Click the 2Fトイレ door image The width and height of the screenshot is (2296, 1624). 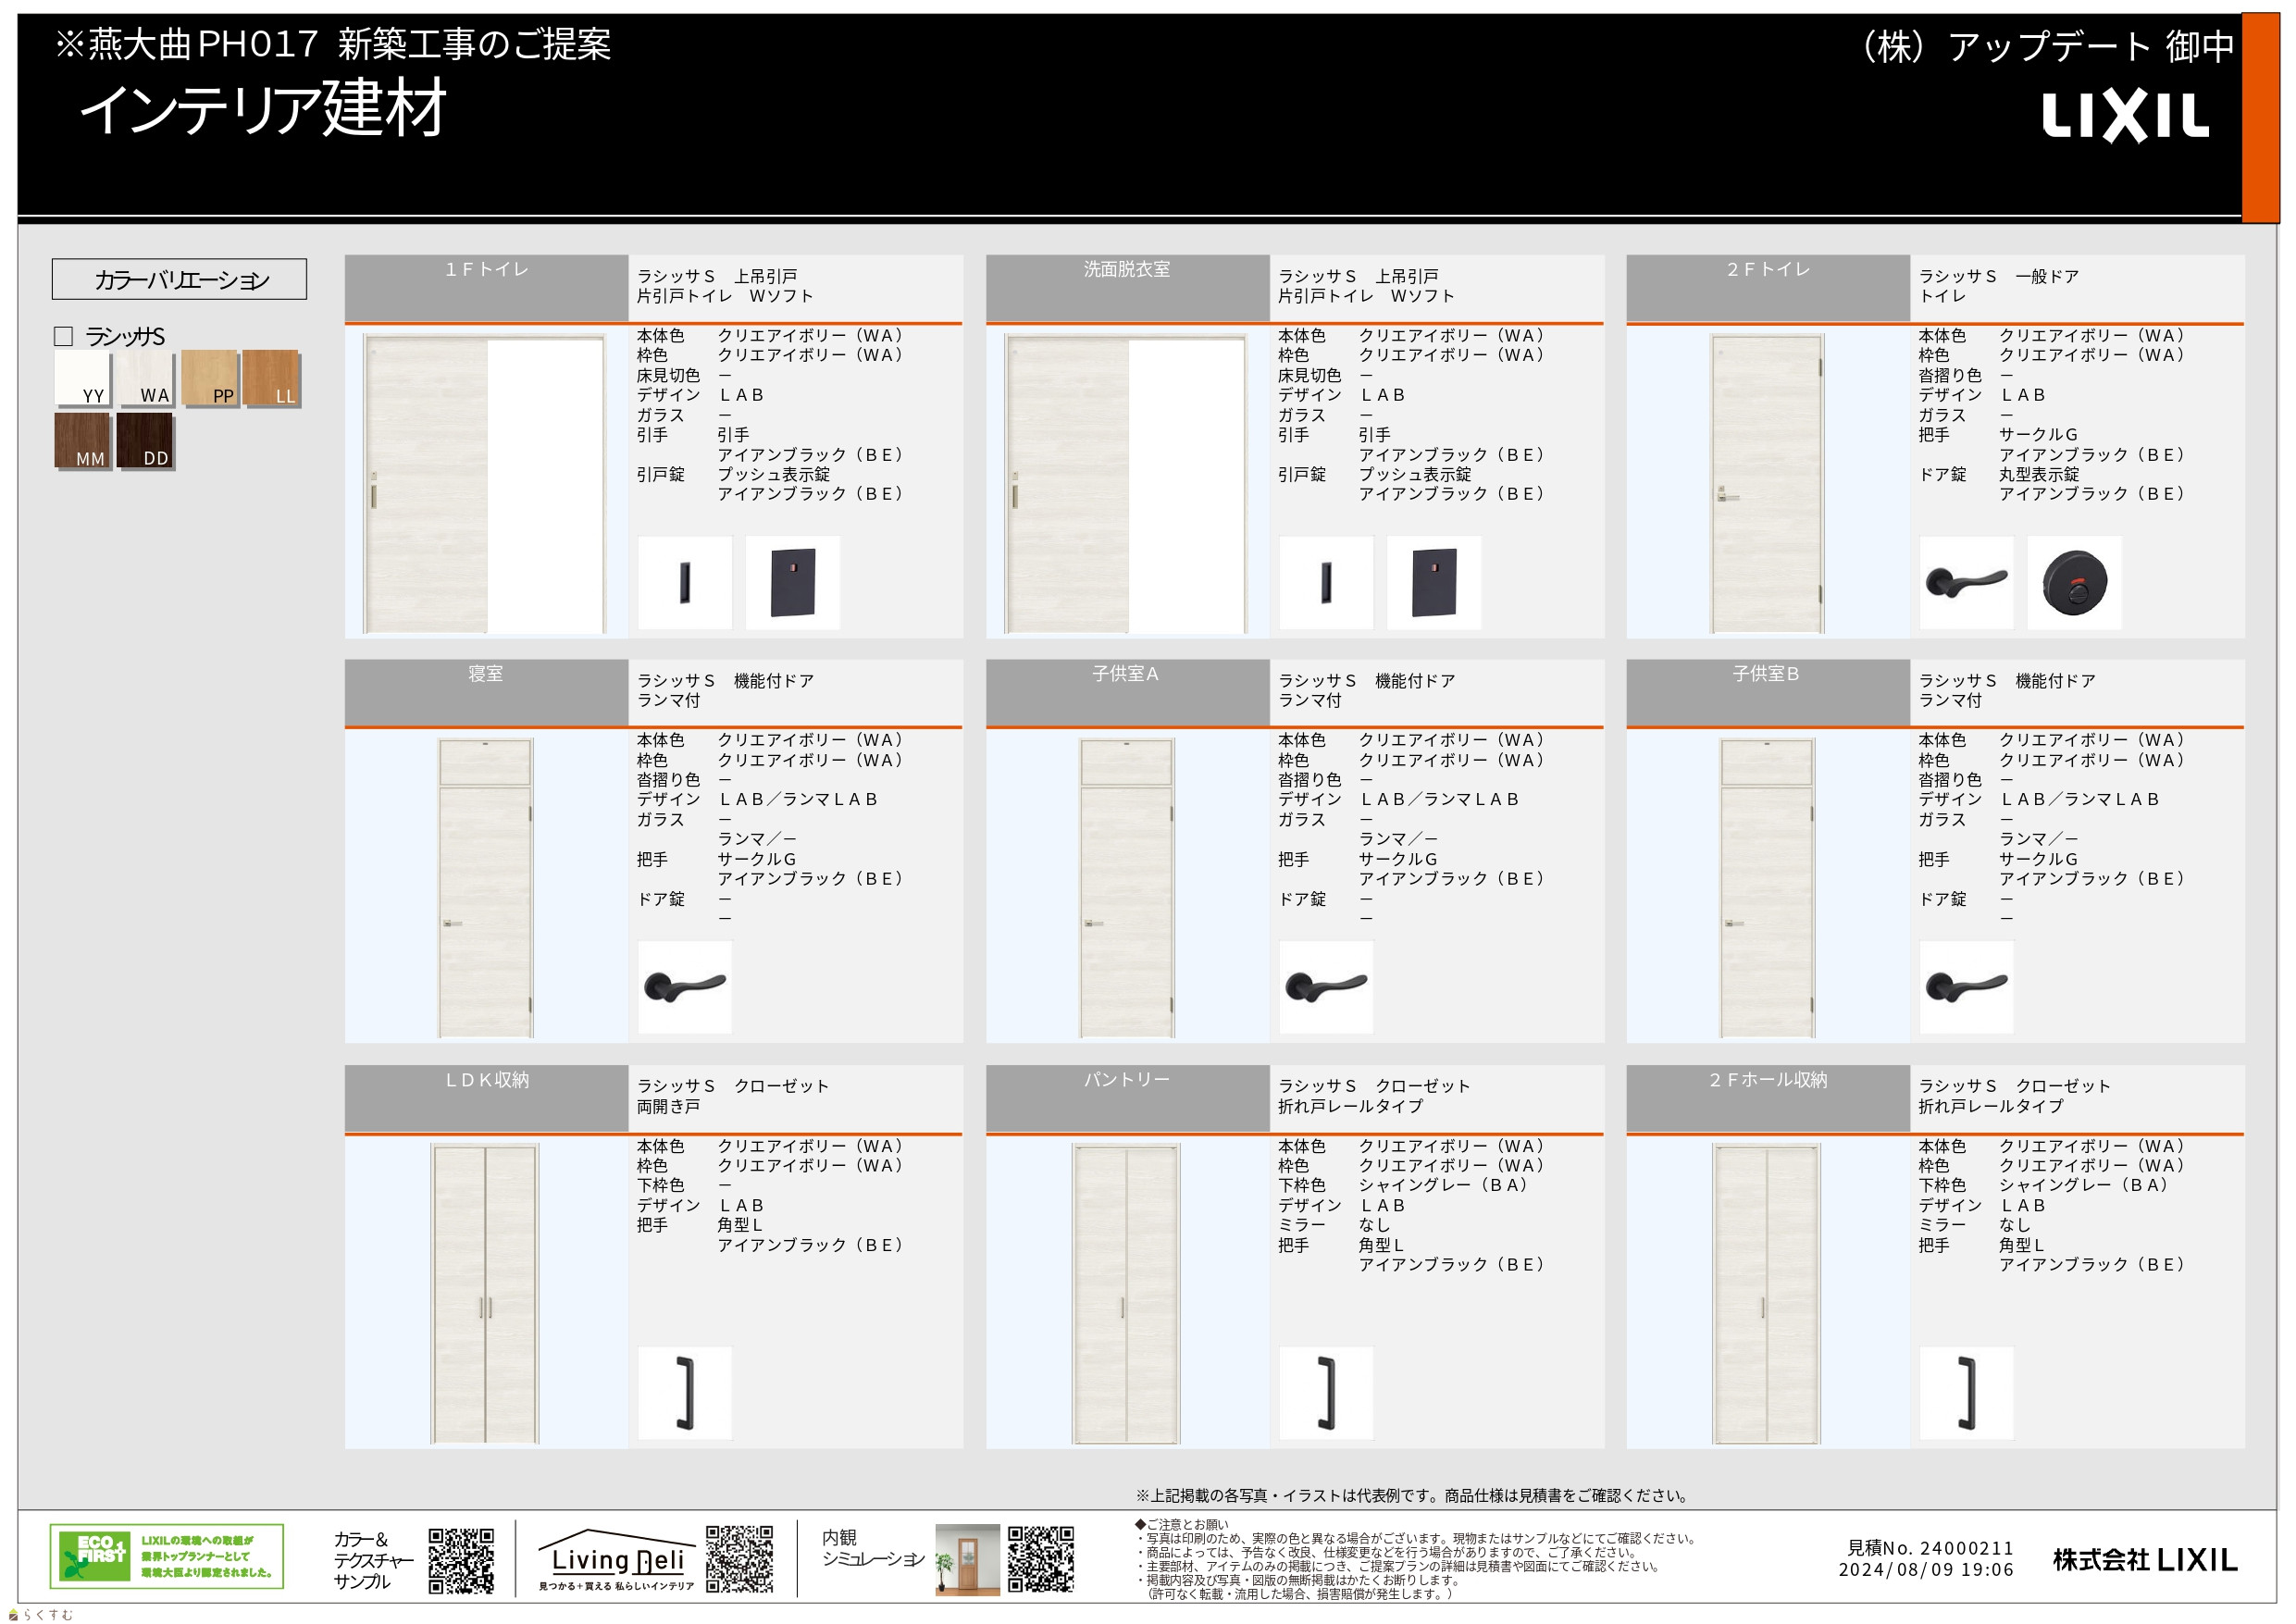1767,483
